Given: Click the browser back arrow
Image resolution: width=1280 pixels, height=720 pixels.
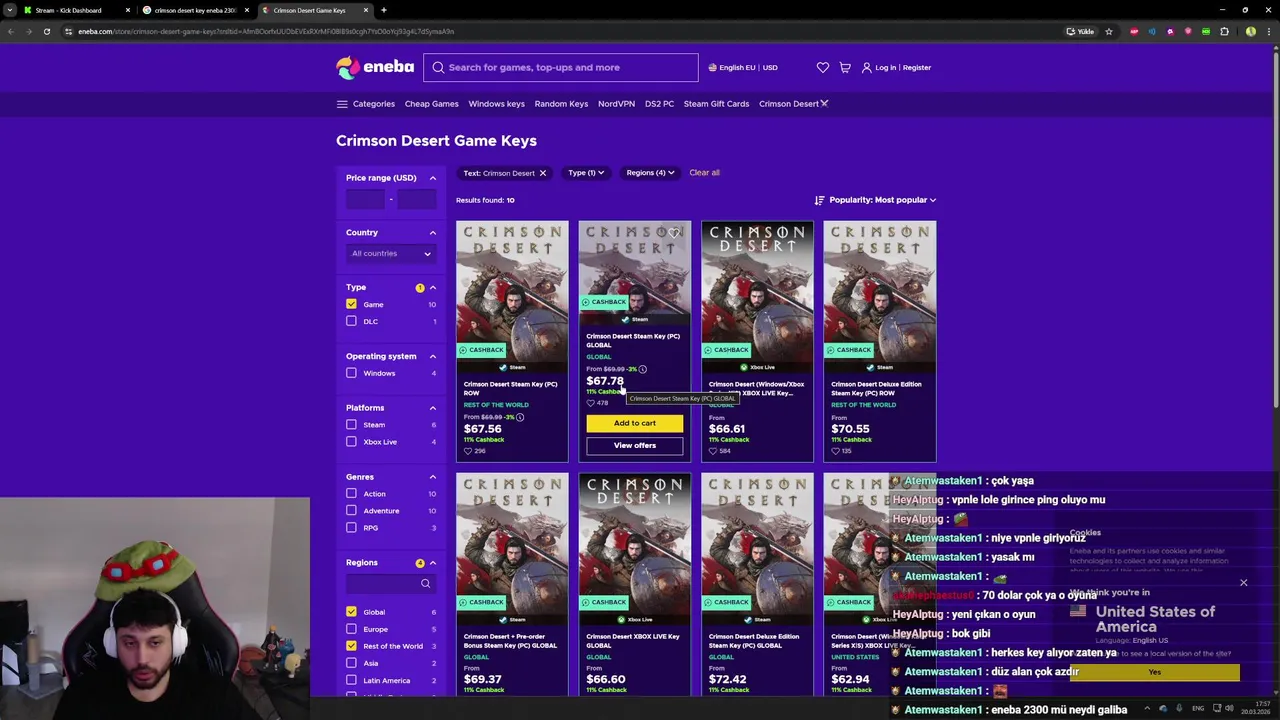Looking at the screenshot, I should (x=11, y=31).
